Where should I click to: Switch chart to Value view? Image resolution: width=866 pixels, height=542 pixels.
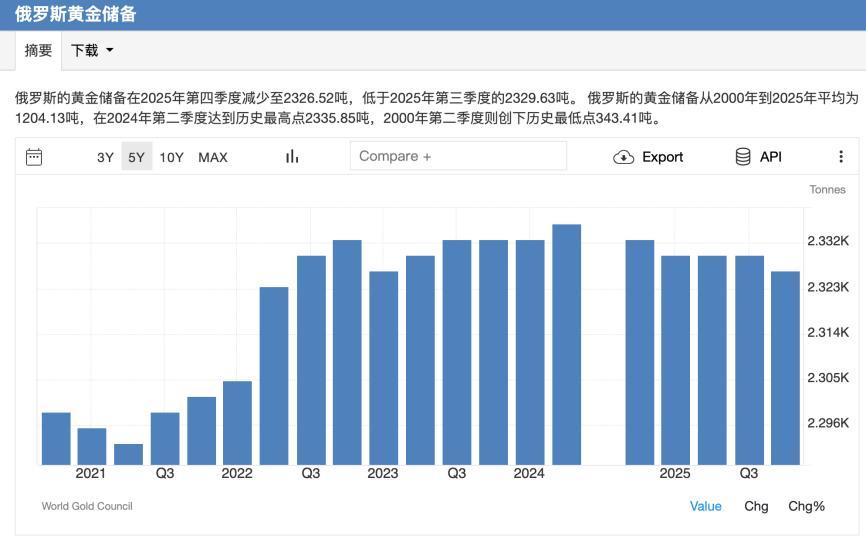pyautogui.click(x=705, y=506)
